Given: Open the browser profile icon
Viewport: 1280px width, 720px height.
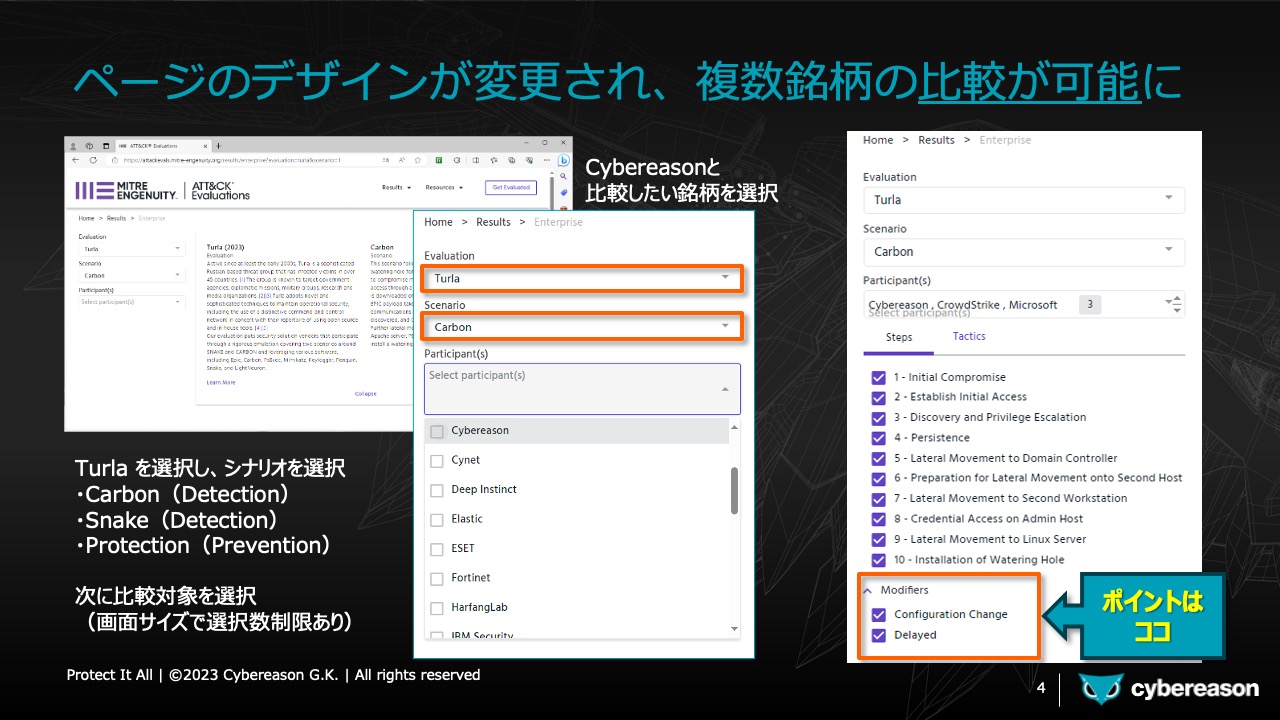Looking at the screenshot, I should tap(73, 146).
